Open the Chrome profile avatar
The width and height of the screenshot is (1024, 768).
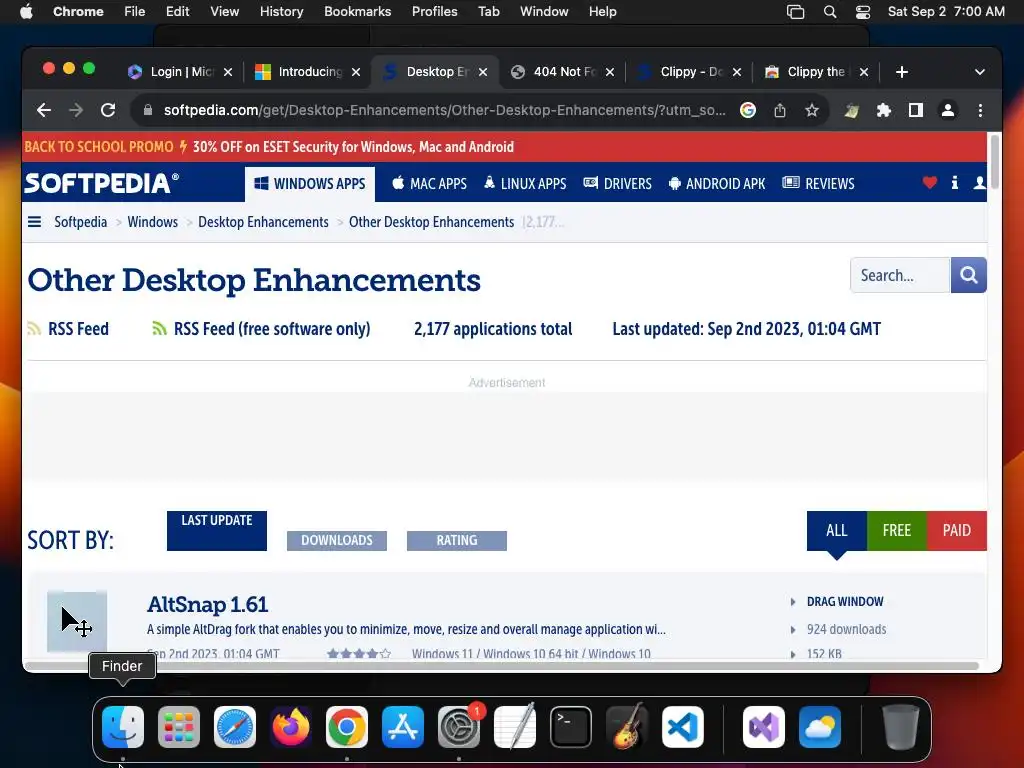tap(948, 110)
